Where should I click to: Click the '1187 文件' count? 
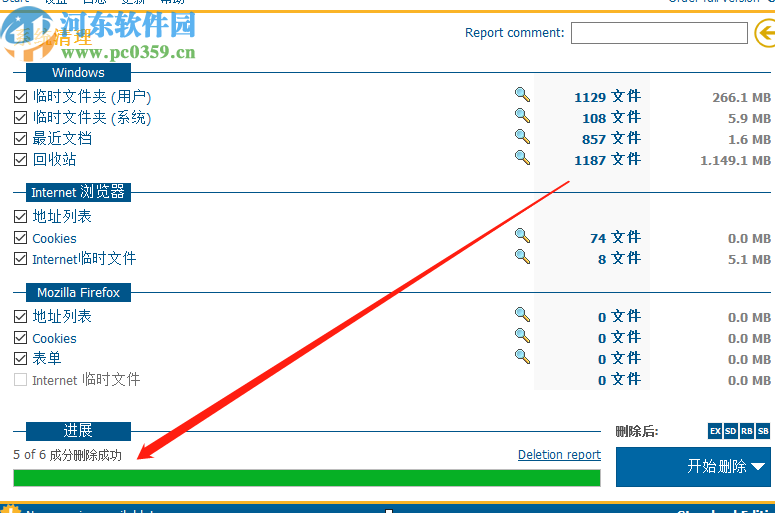pos(607,160)
